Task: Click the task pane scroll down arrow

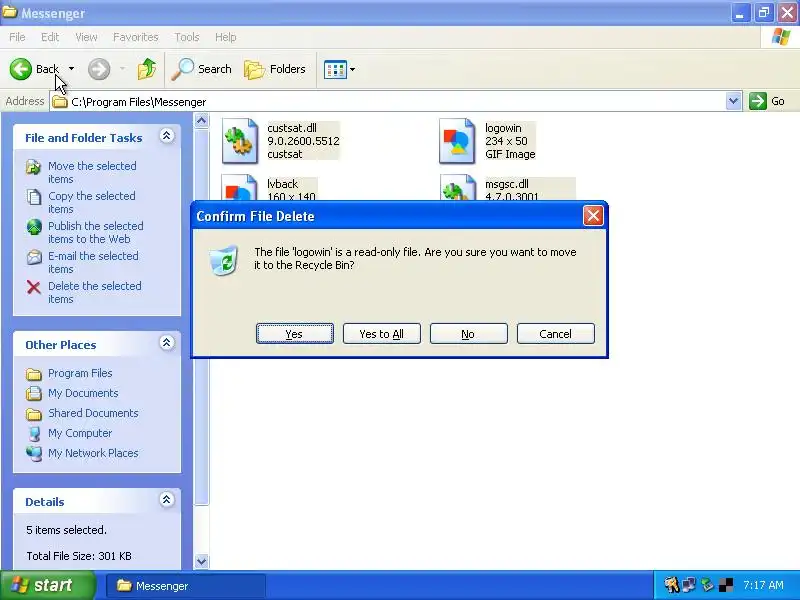Action: (202, 561)
